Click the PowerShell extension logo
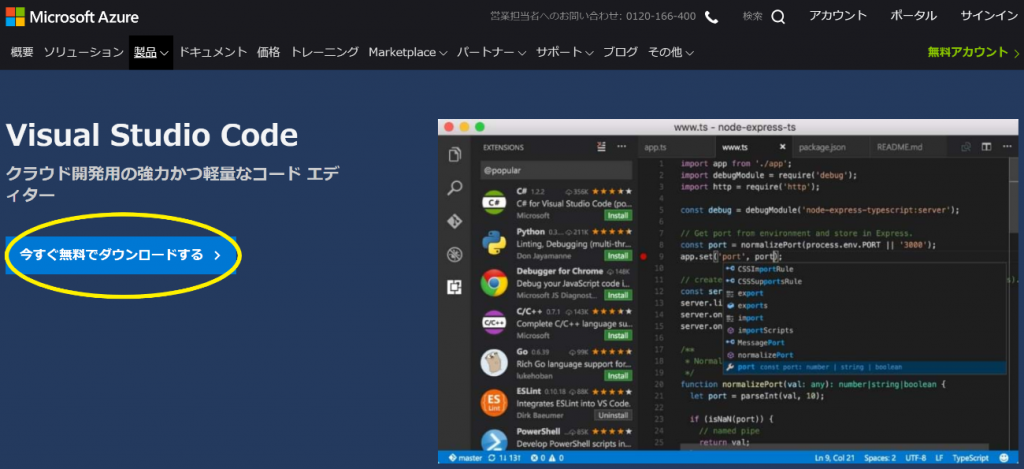This screenshot has width=1024, height=469. tap(494, 441)
